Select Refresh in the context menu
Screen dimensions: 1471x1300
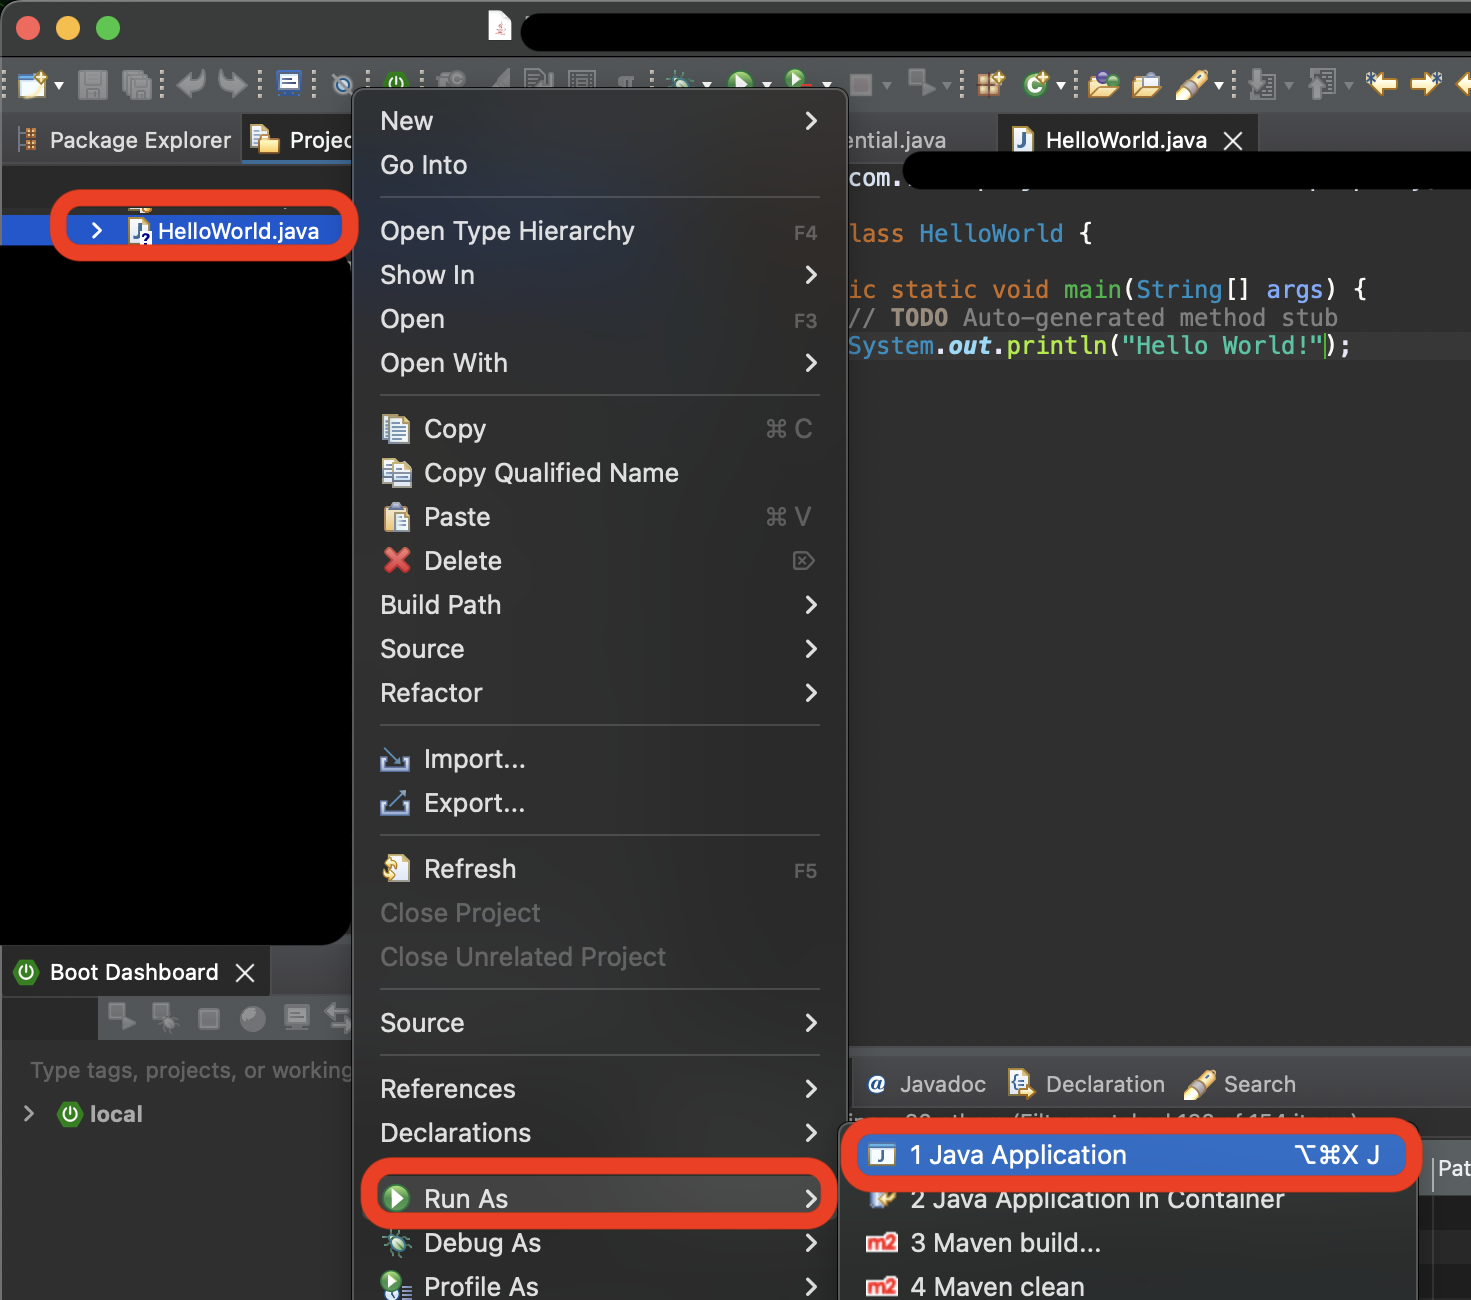point(469,869)
